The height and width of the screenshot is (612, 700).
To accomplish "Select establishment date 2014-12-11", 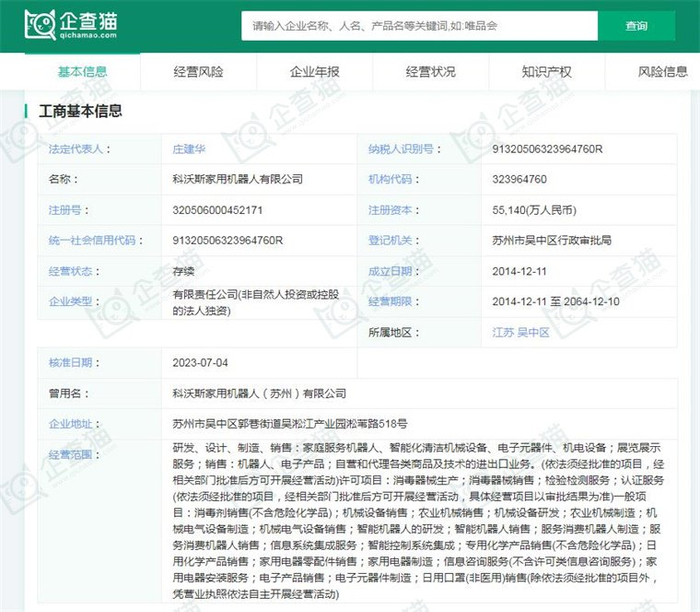I will (519, 271).
